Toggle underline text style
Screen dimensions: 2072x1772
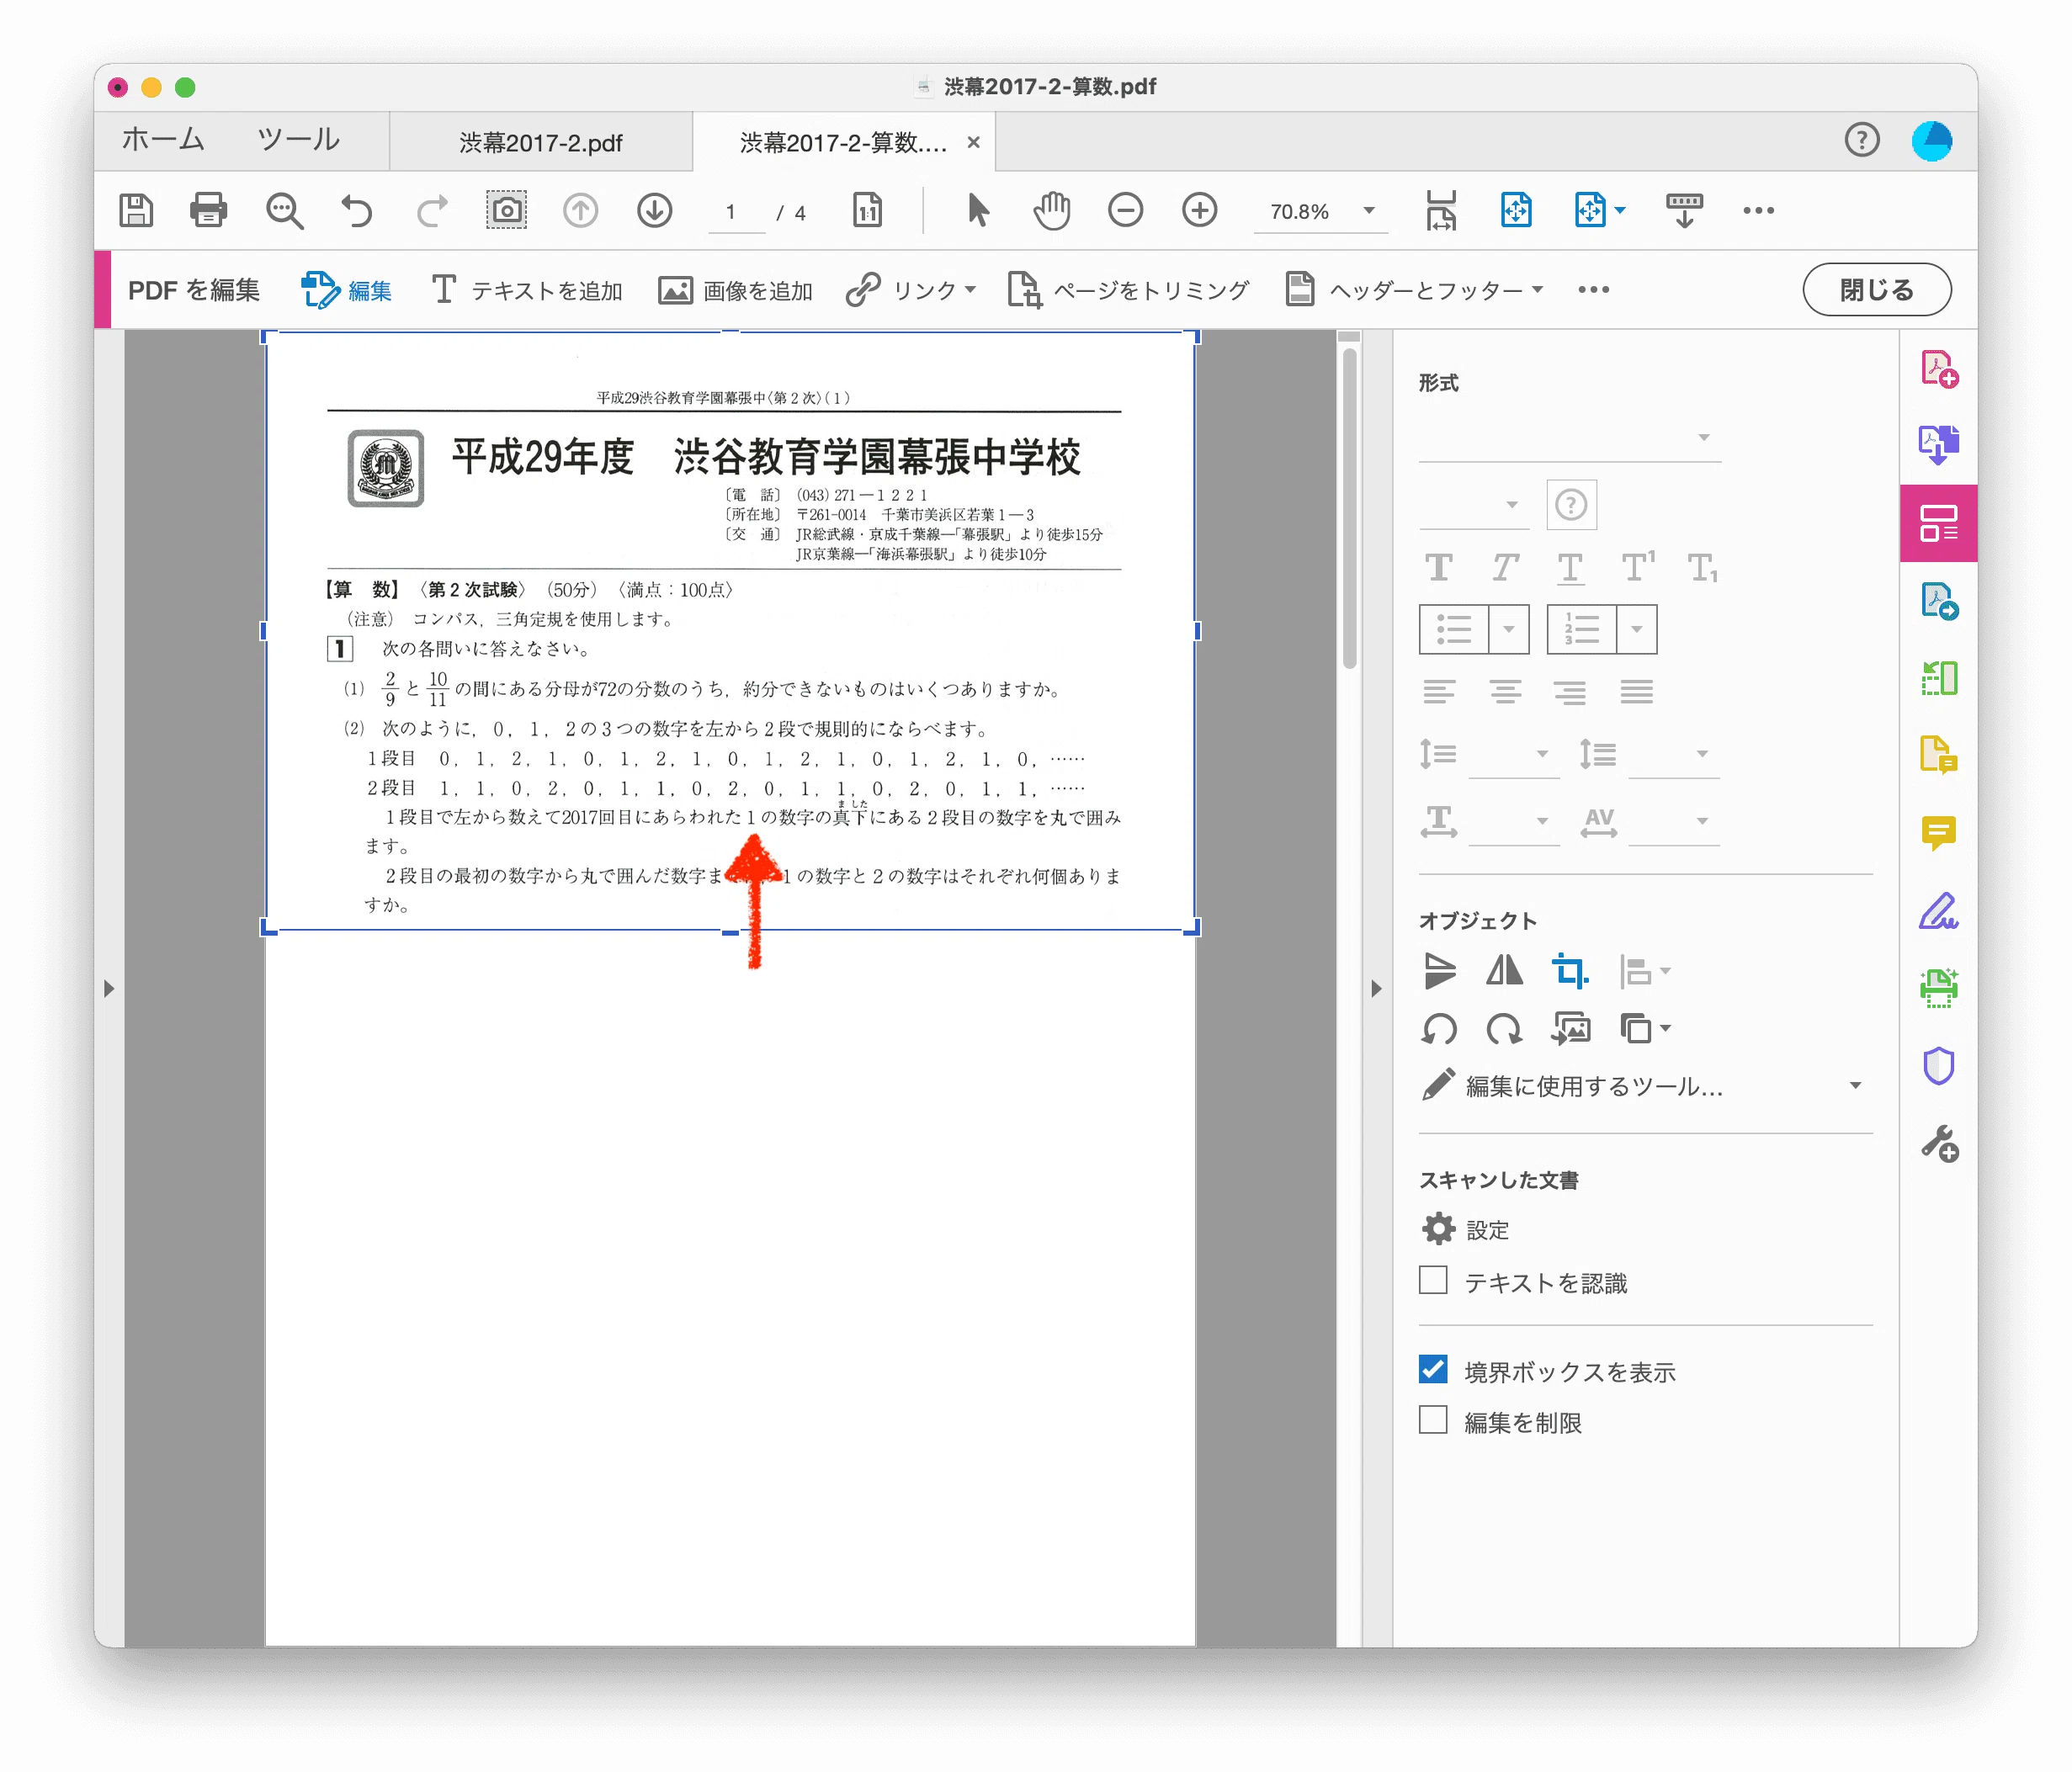pos(1570,568)
